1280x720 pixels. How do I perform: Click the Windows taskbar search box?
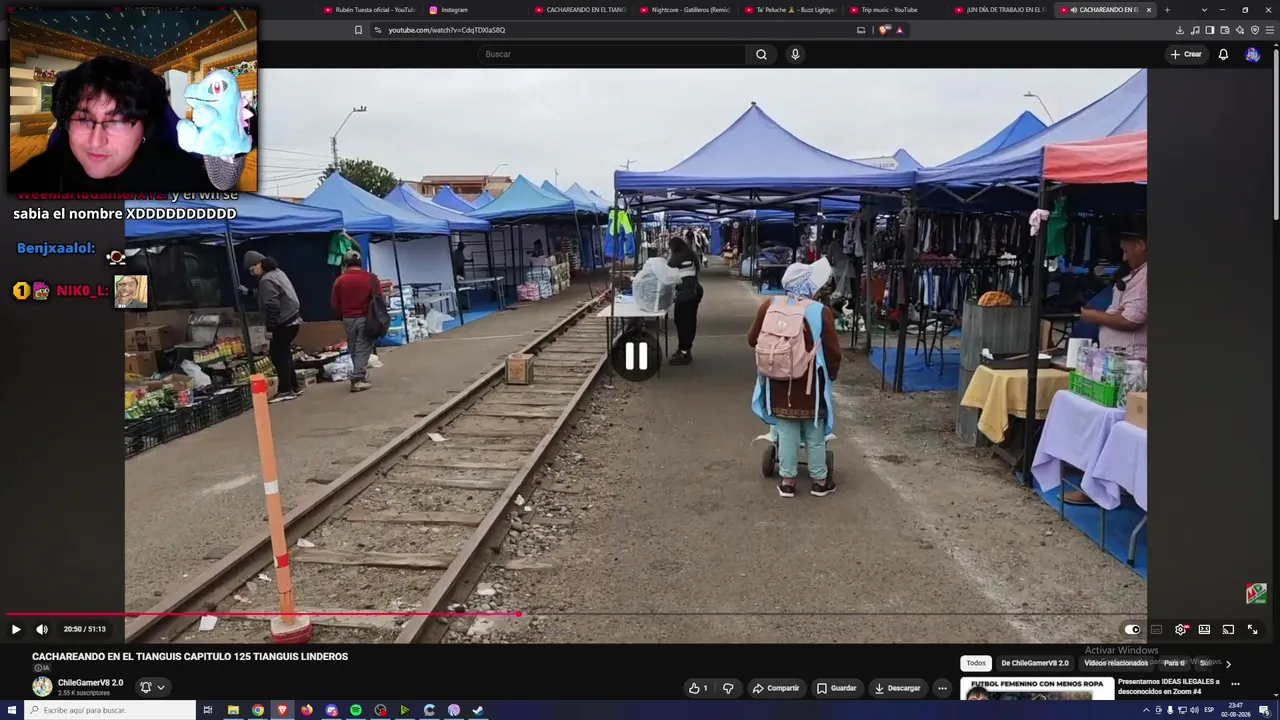tap(110, 710)
